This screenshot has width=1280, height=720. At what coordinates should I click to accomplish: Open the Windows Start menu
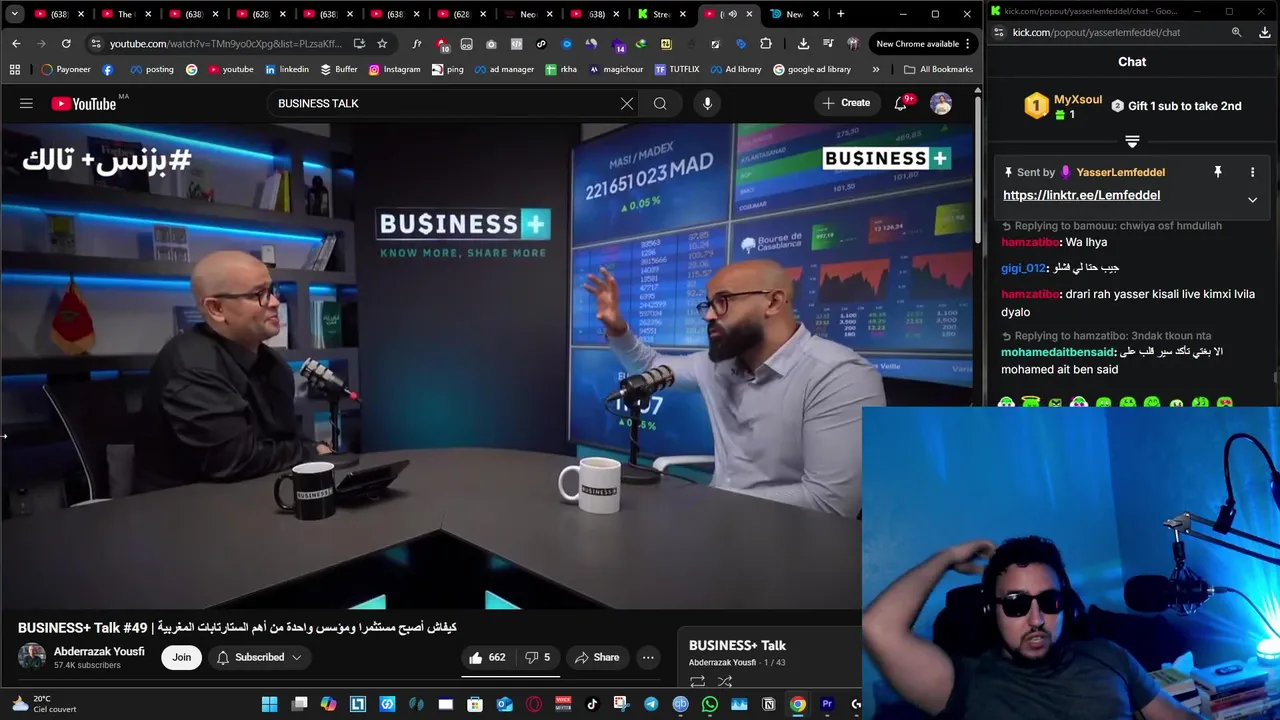[269, 705]
